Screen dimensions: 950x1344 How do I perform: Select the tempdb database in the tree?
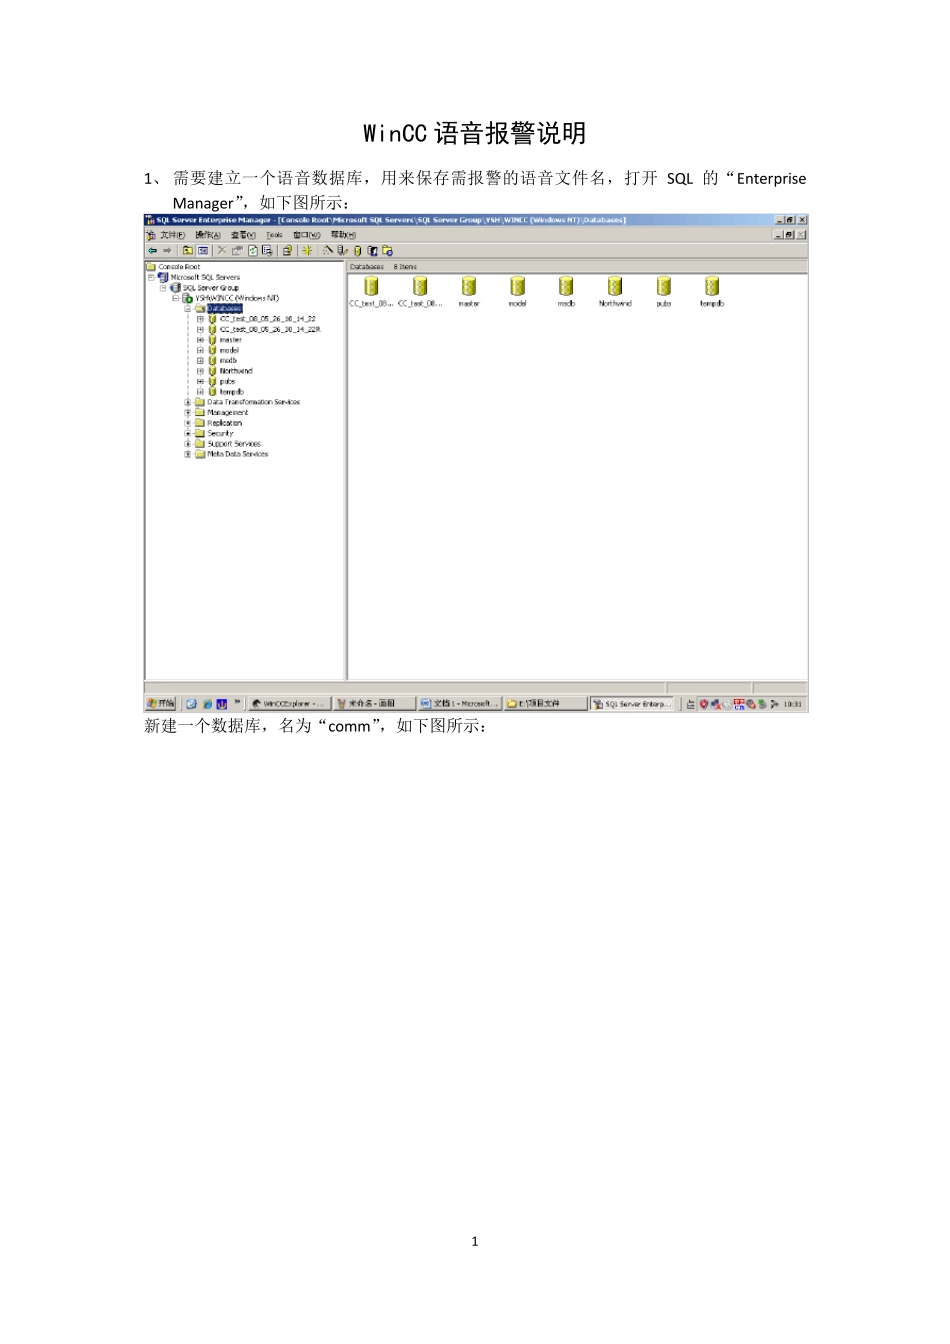point(231,392)
